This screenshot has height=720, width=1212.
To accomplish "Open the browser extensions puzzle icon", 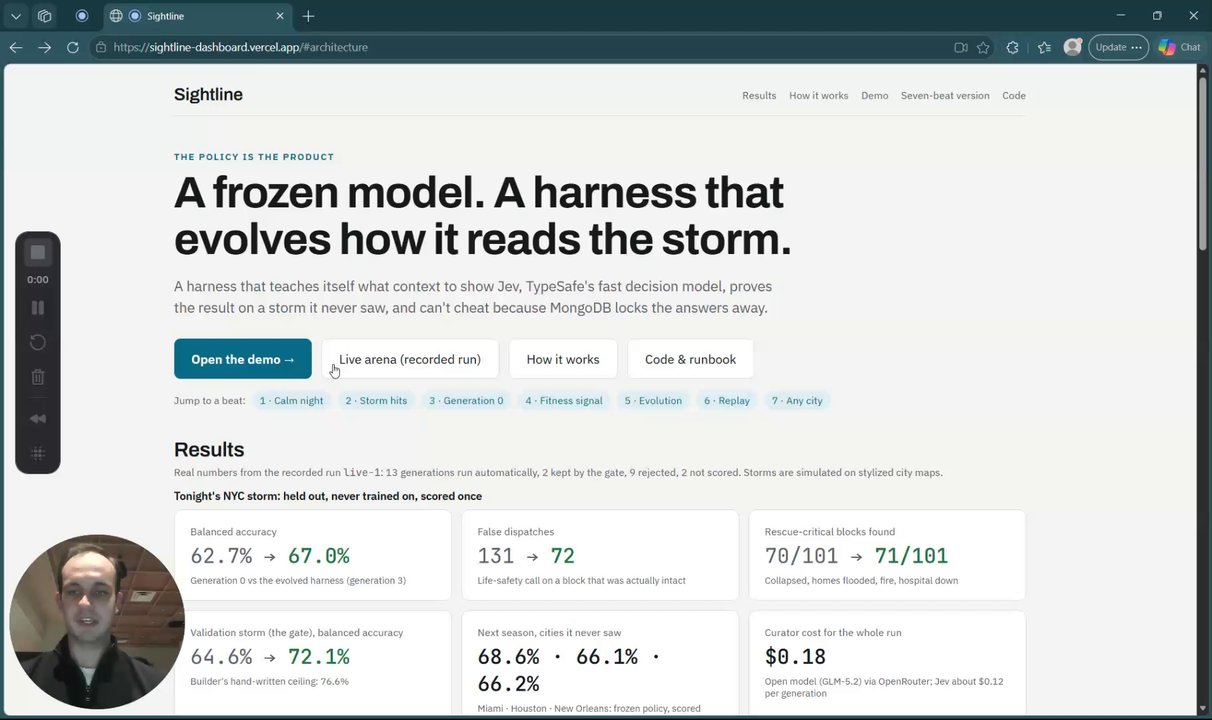I will point(1012,47).
